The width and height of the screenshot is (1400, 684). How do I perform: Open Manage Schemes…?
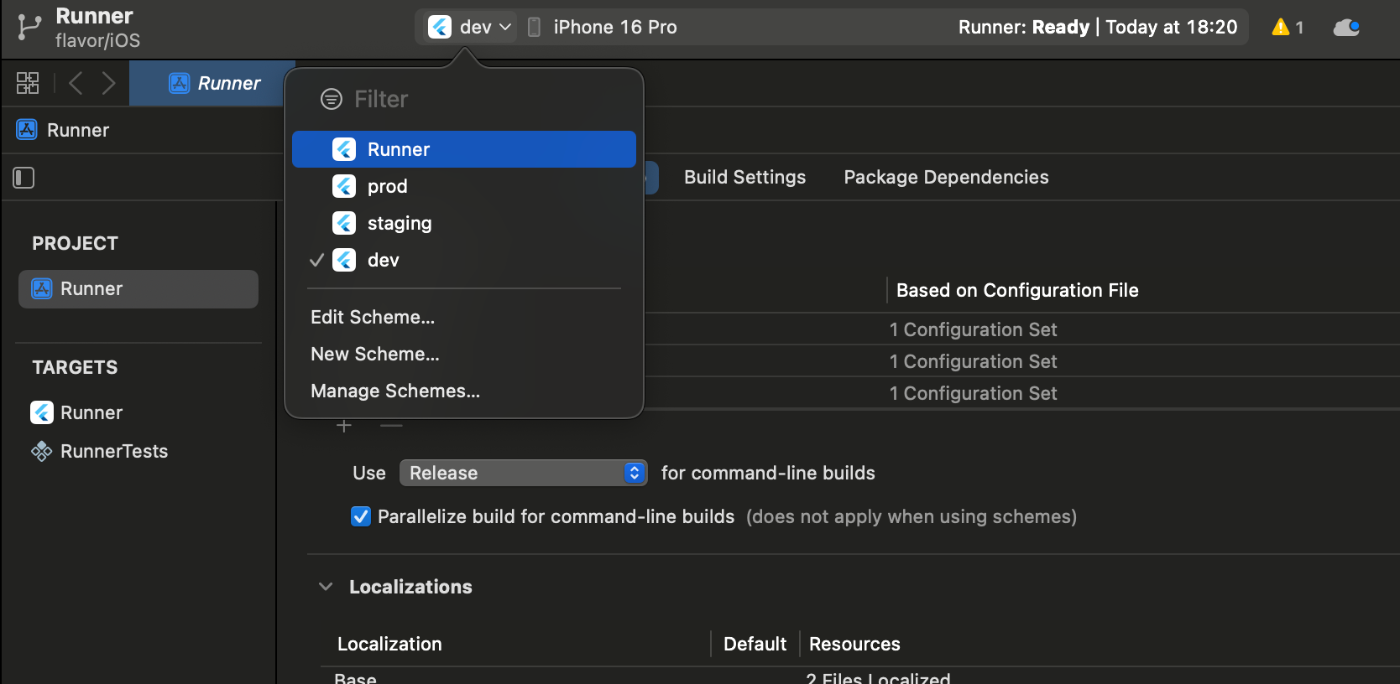click(395, 392)
